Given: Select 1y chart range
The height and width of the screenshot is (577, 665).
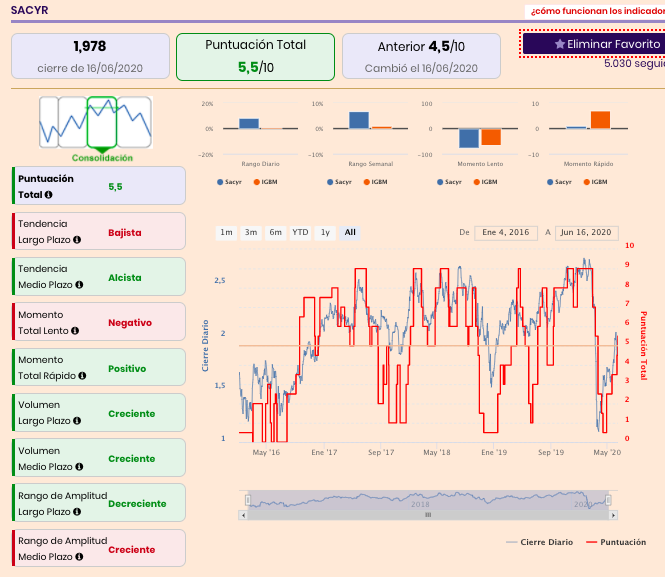Looking at the screenshot, I should click(325, 233).
